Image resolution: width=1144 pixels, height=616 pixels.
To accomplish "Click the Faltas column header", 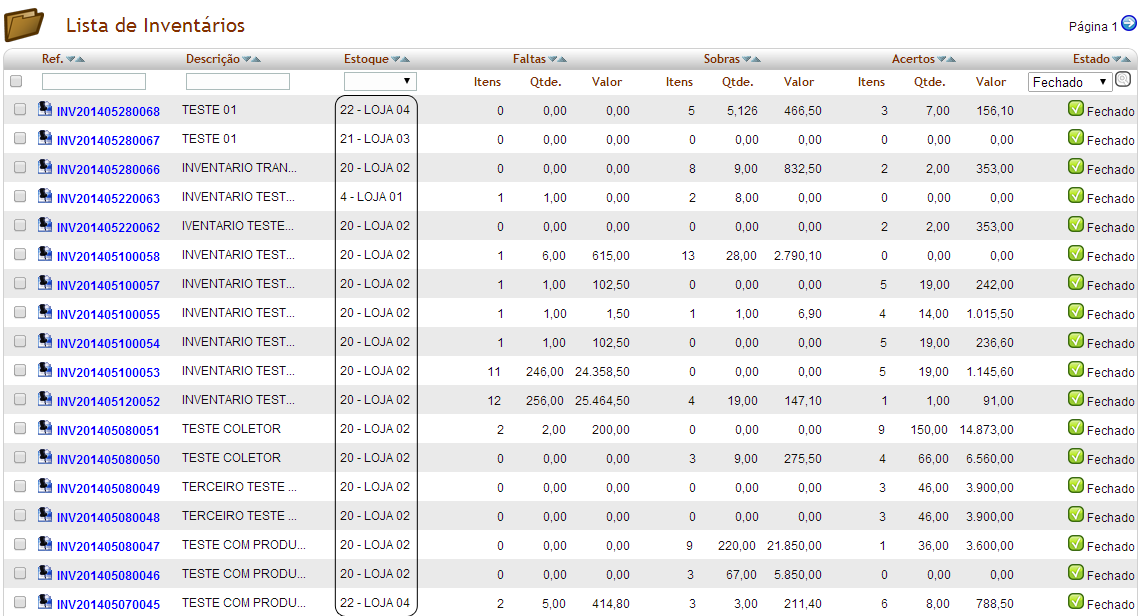I will 529,59.
